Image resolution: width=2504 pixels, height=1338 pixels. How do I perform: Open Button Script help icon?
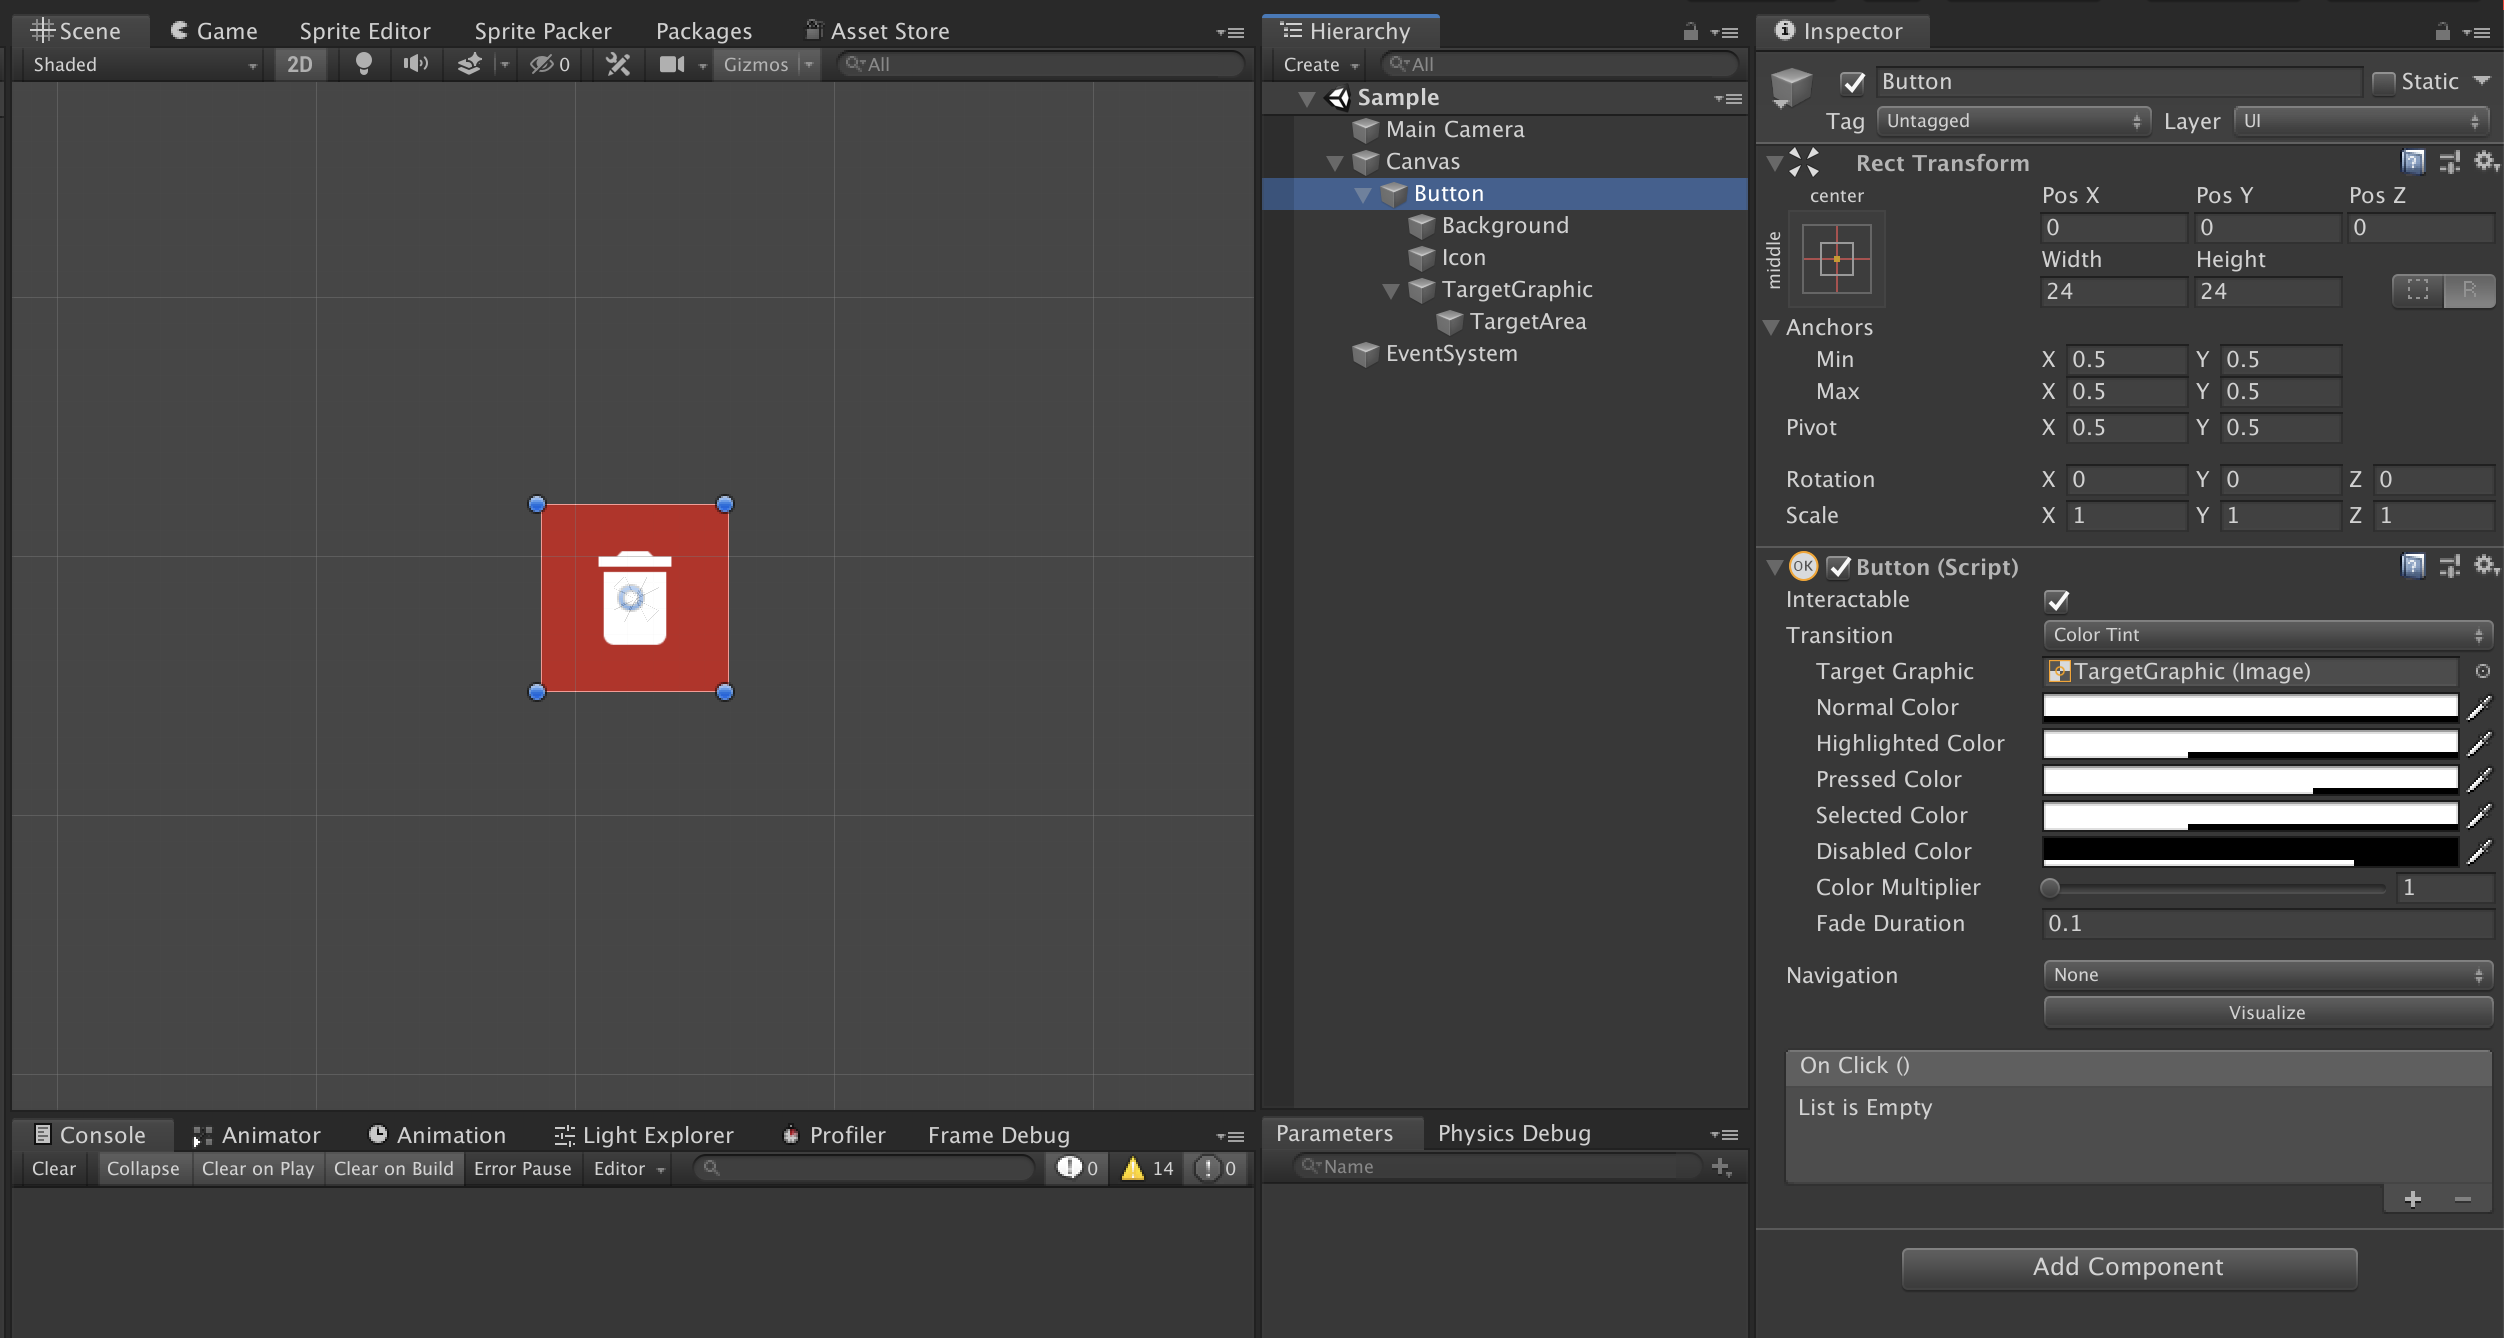click(2413, 567)
